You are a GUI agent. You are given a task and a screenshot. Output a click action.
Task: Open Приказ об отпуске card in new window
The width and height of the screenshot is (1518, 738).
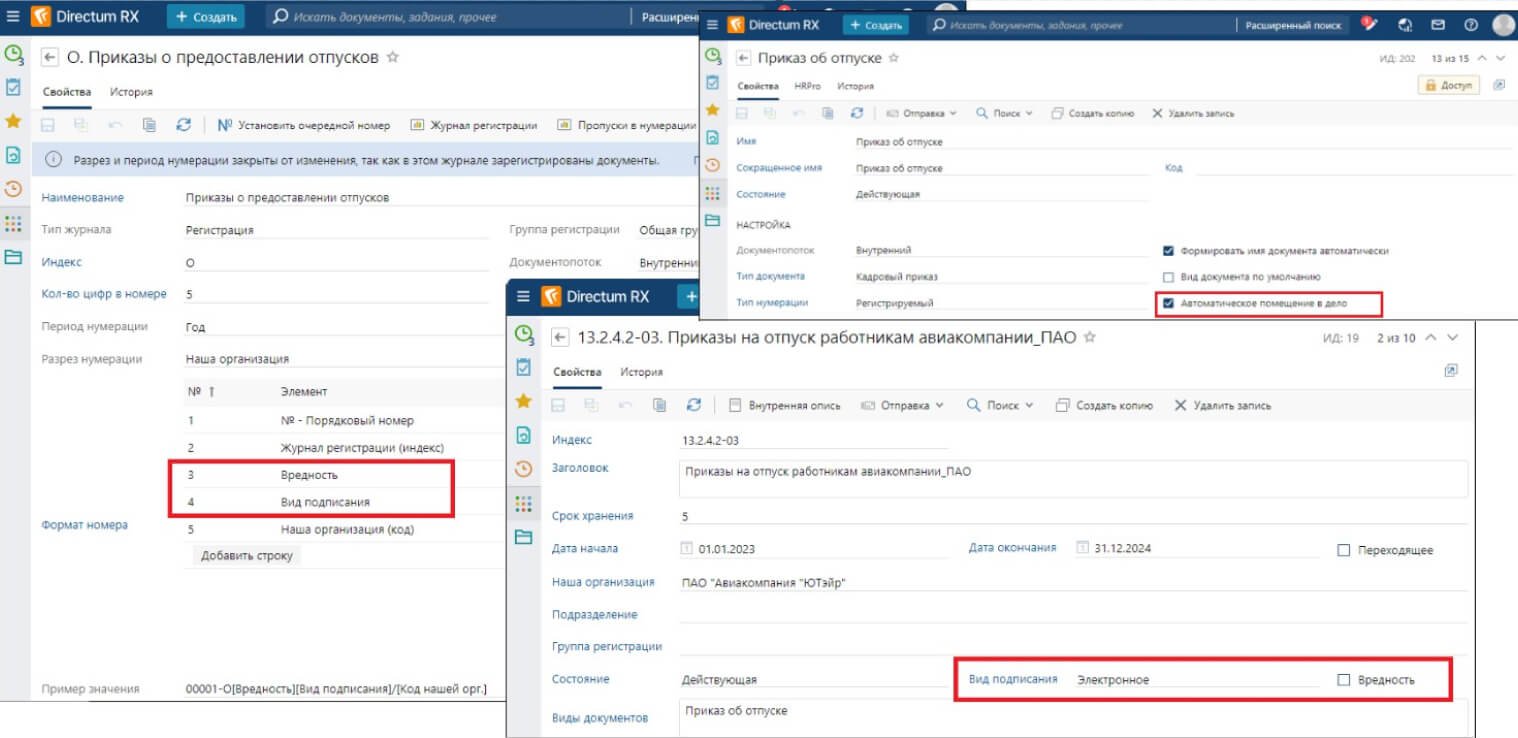point(1499,86)
